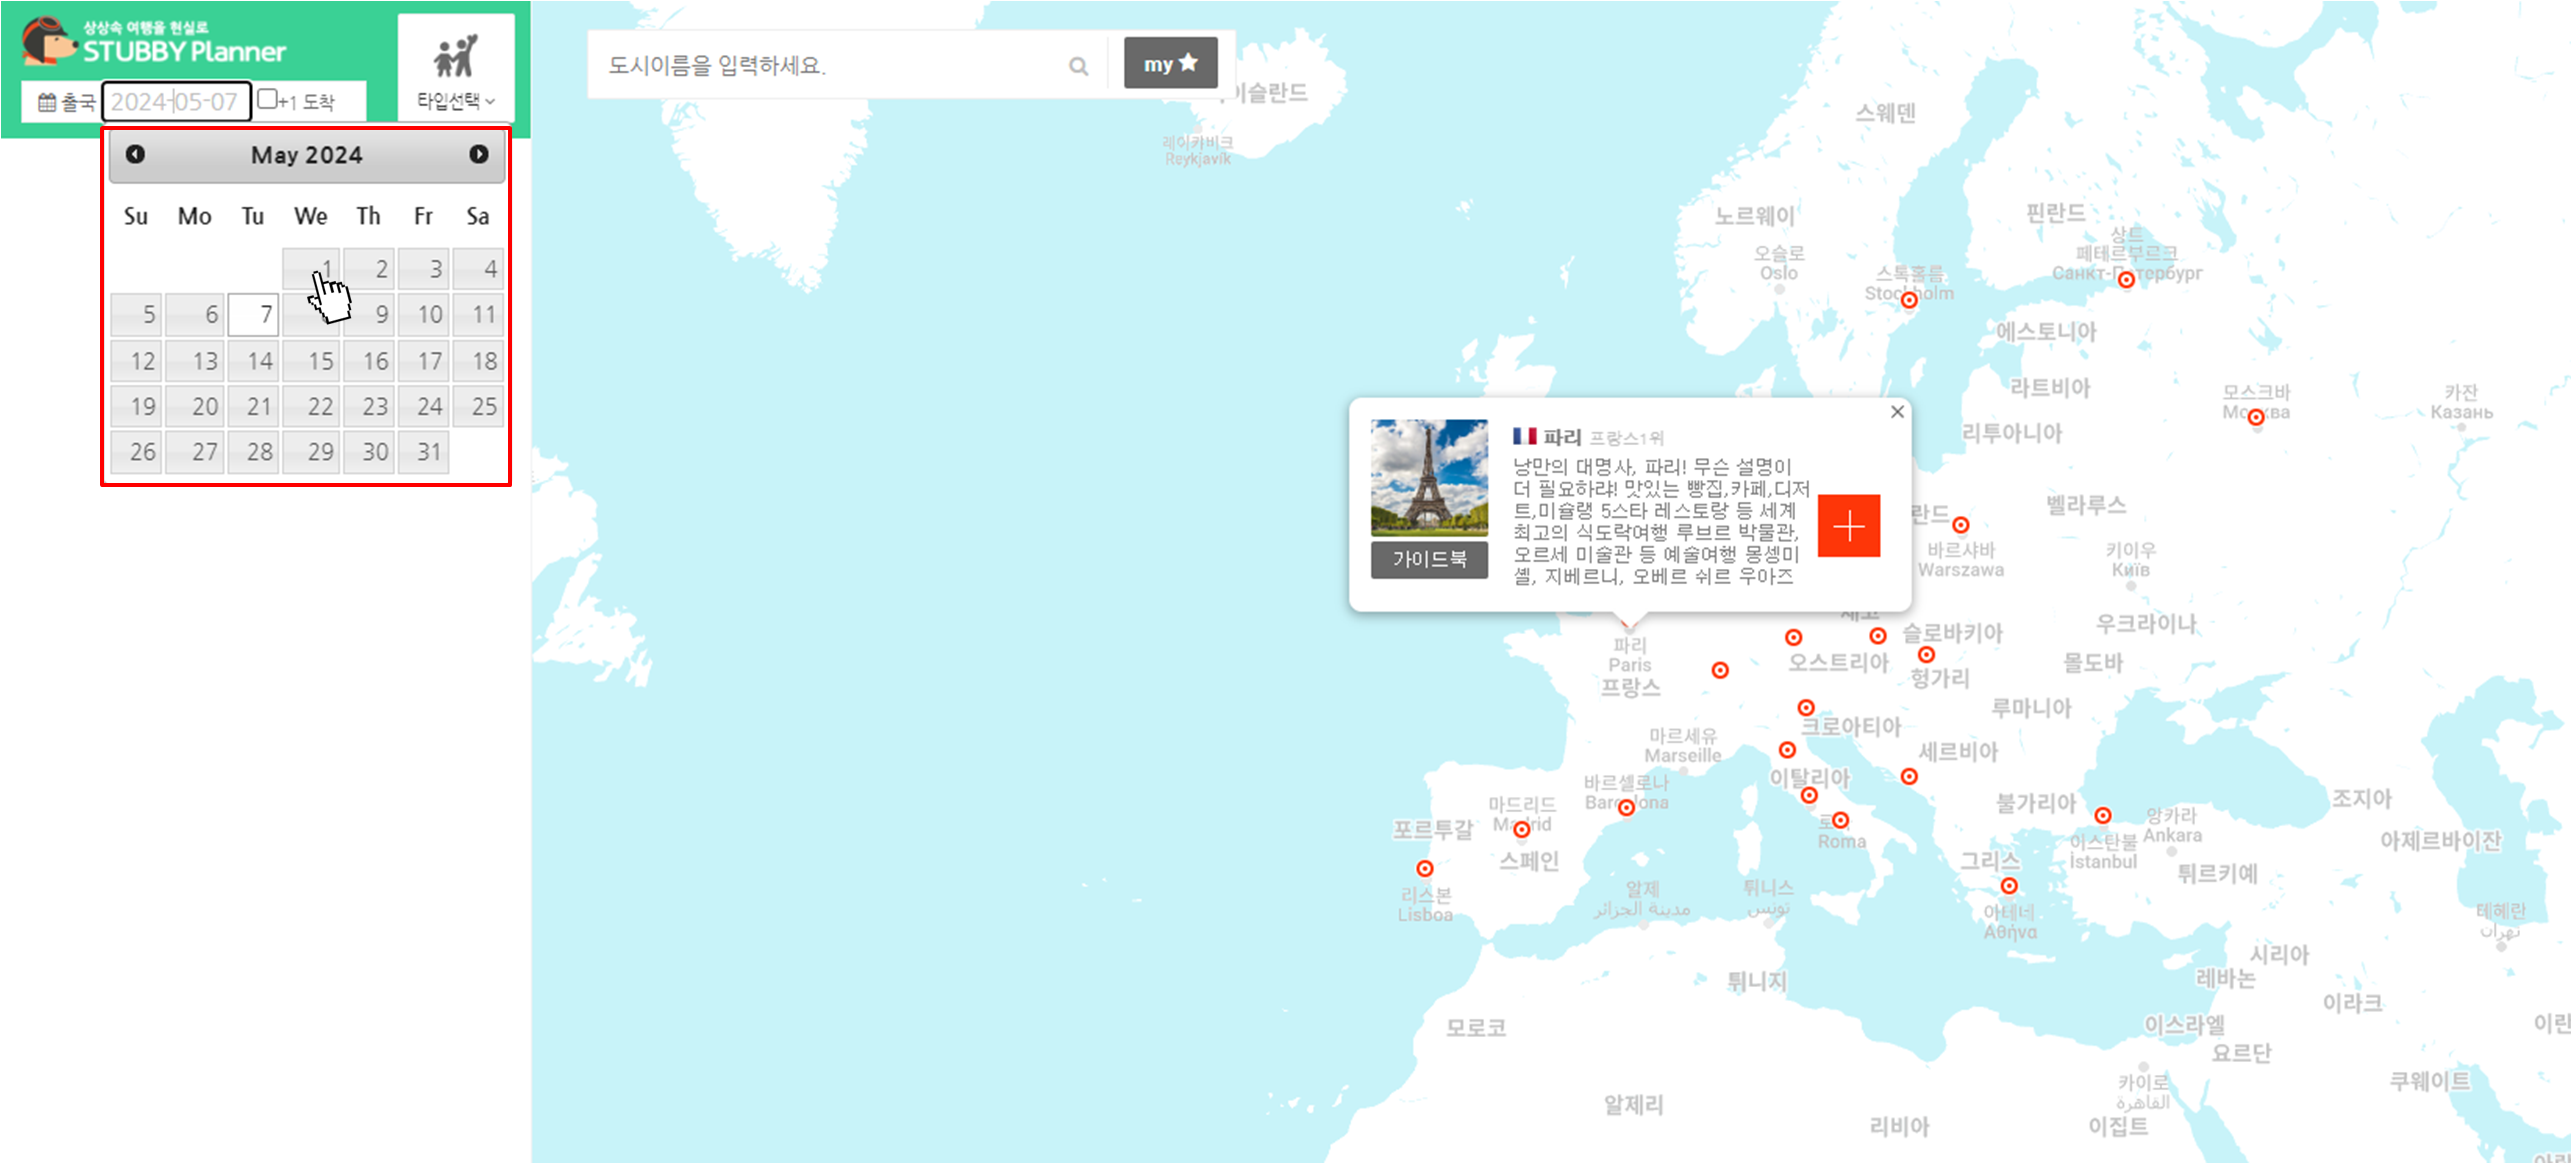Select May 15 in the calendar
Image resolution: width=2572 pixels, height=1164 pixels.
coord(311,360)
